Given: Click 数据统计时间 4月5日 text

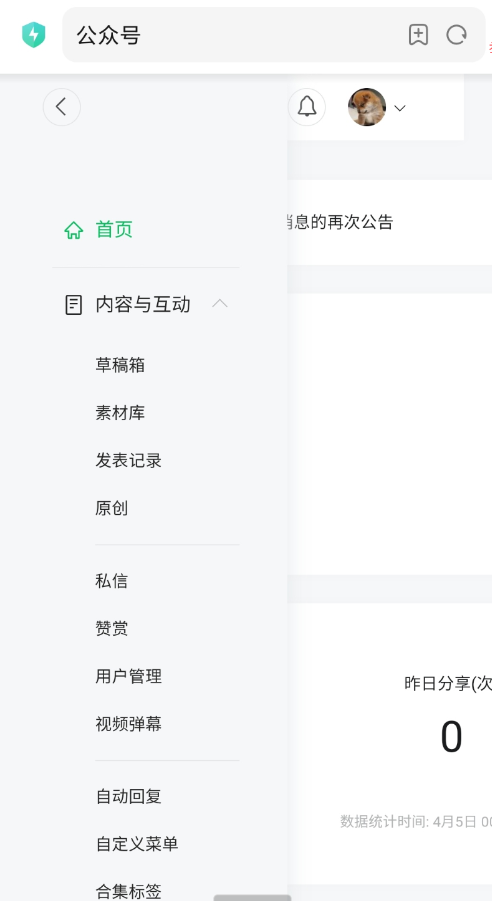Looking at the screenshot, I should pyautogui.click(x=416, y=822).
